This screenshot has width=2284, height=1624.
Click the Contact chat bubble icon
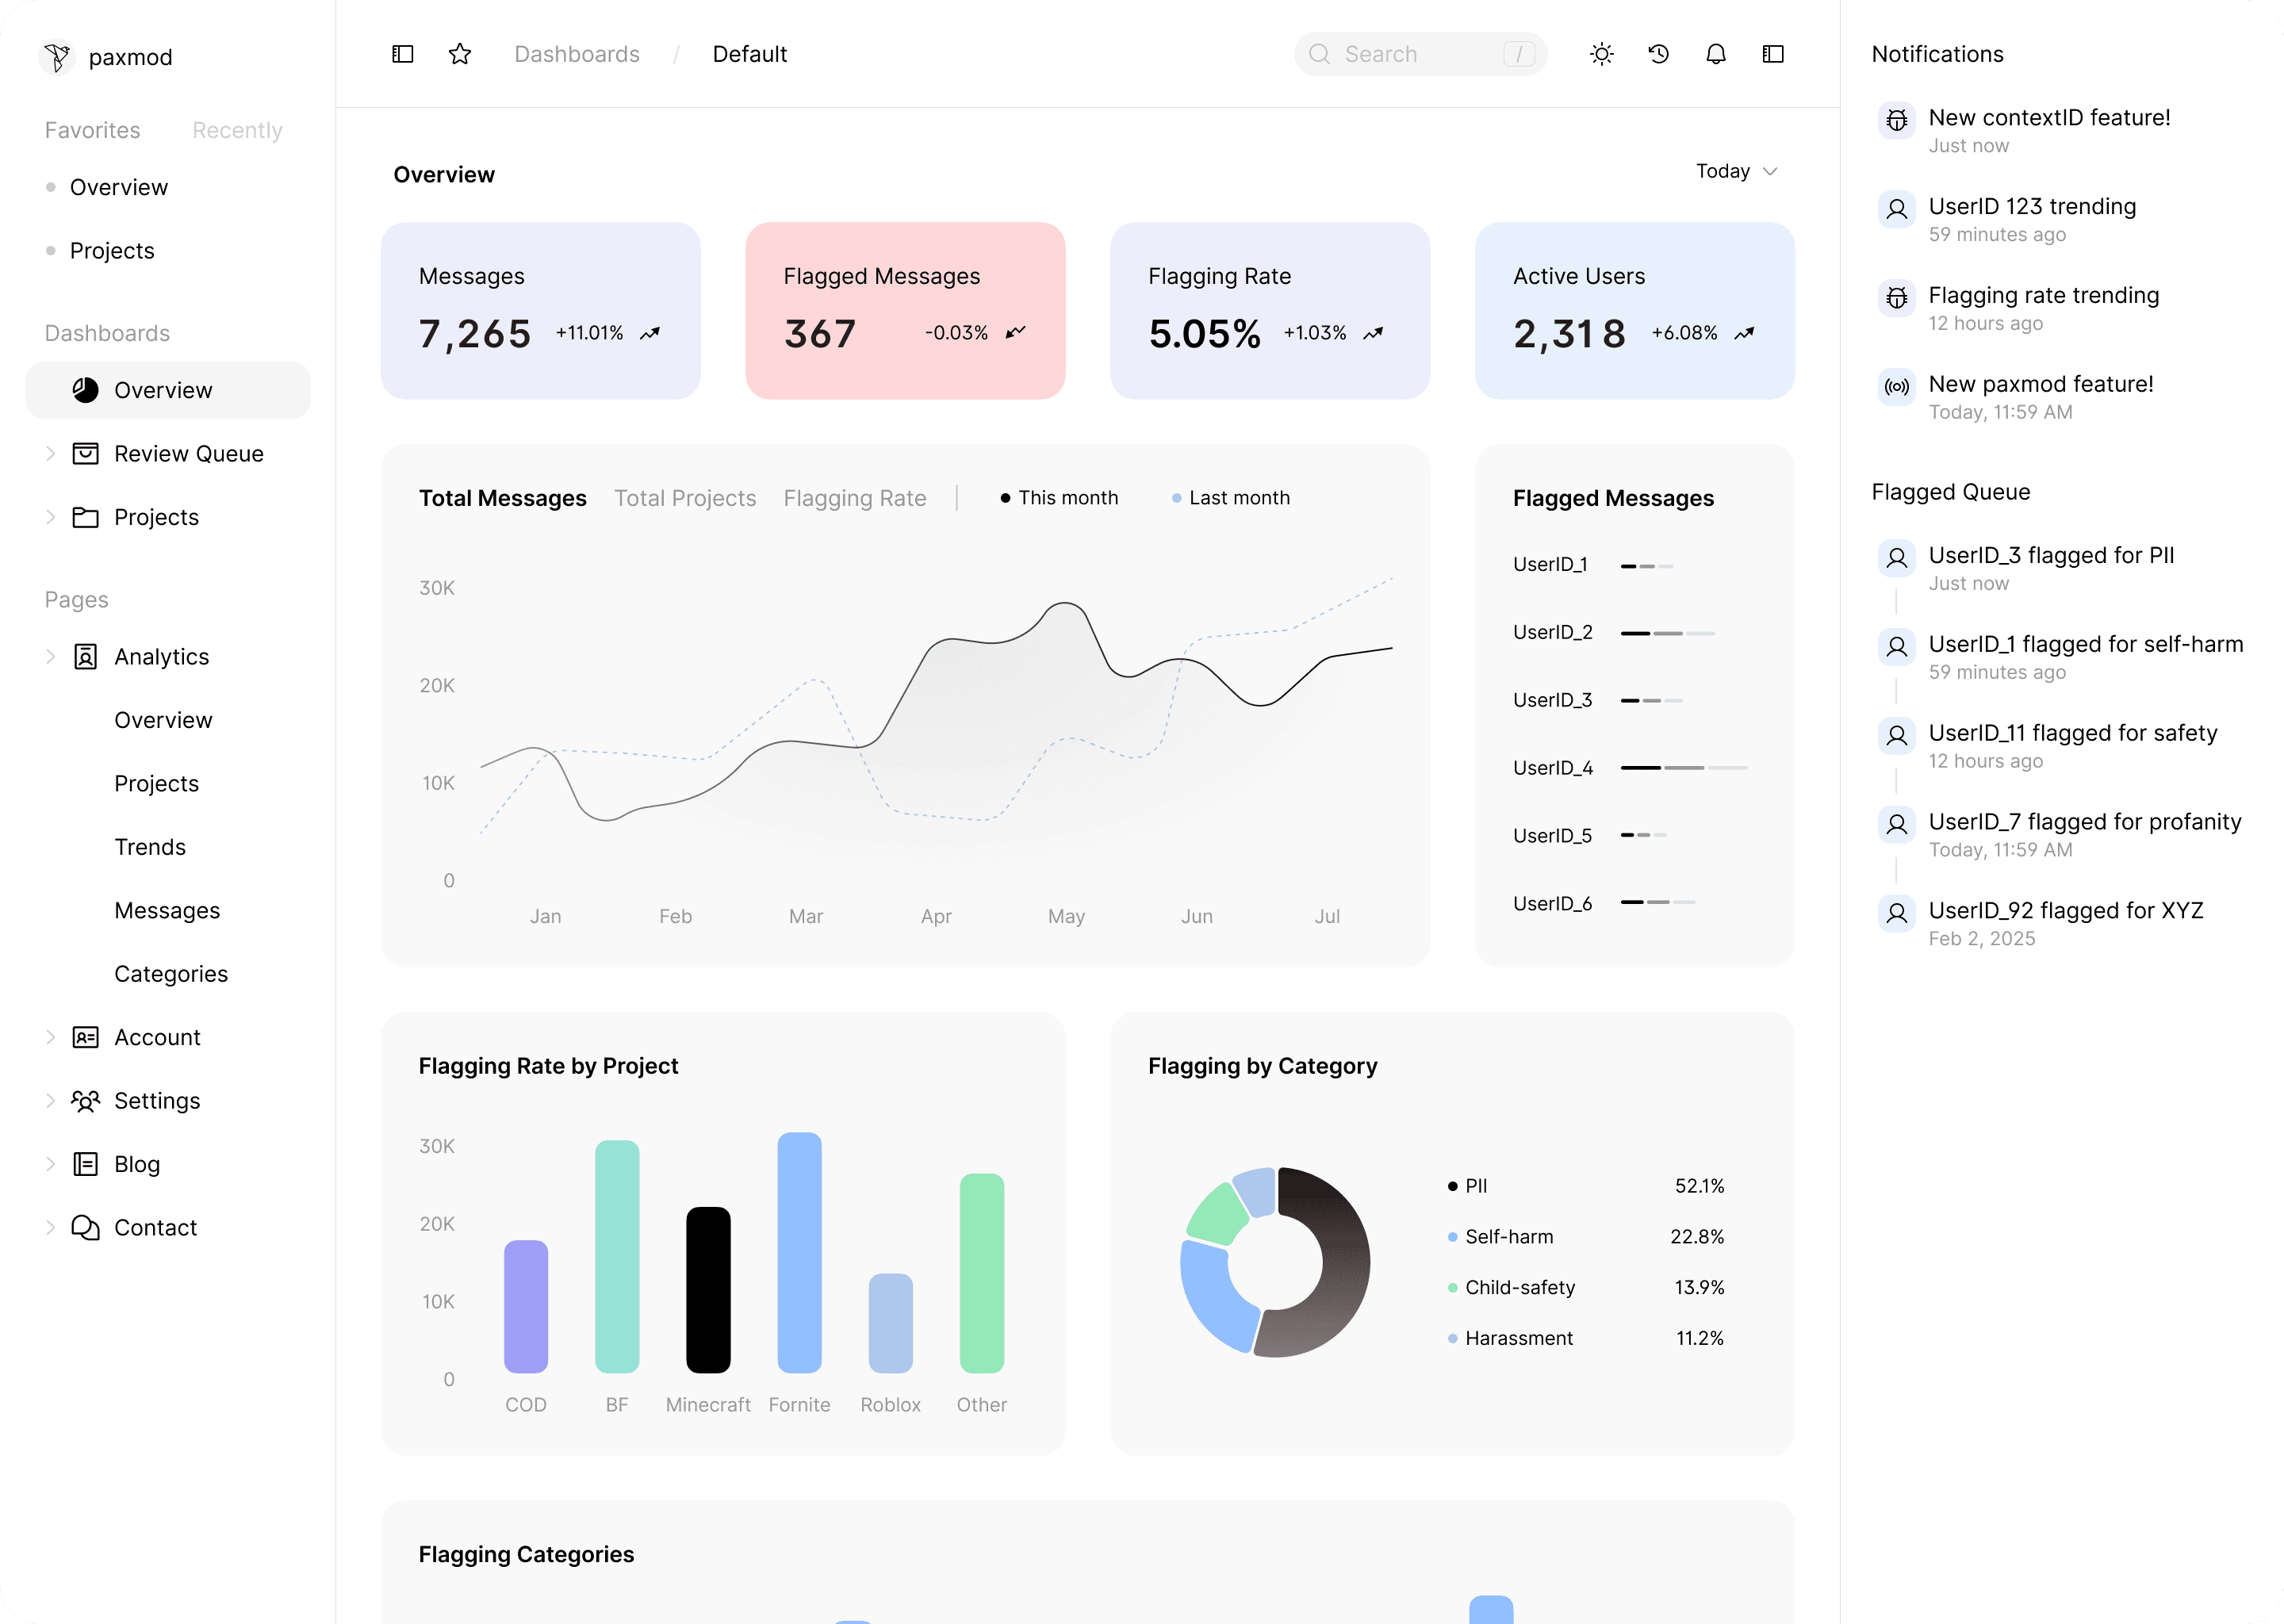(85, 1228)
